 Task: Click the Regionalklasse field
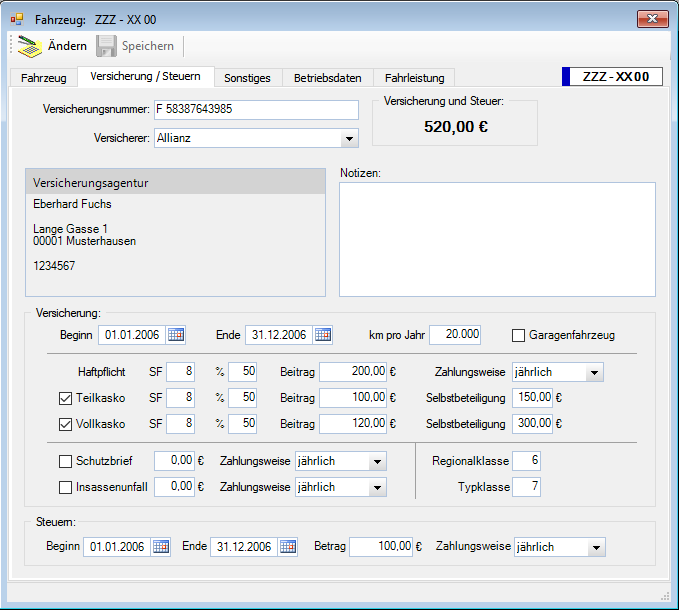click(527, 461)
